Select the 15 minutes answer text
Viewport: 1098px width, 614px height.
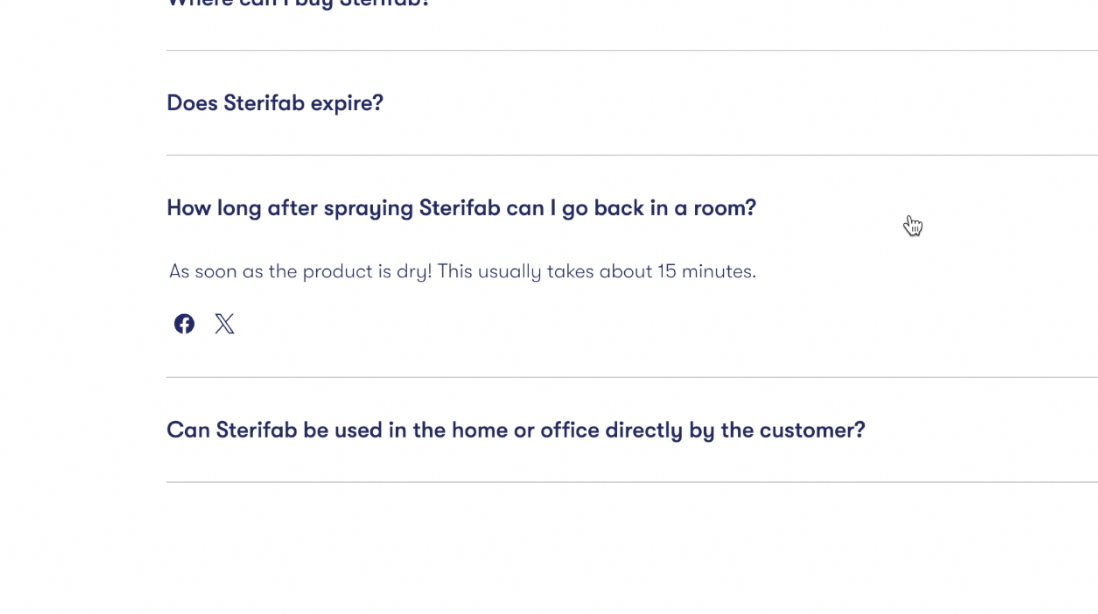point(463,271)
